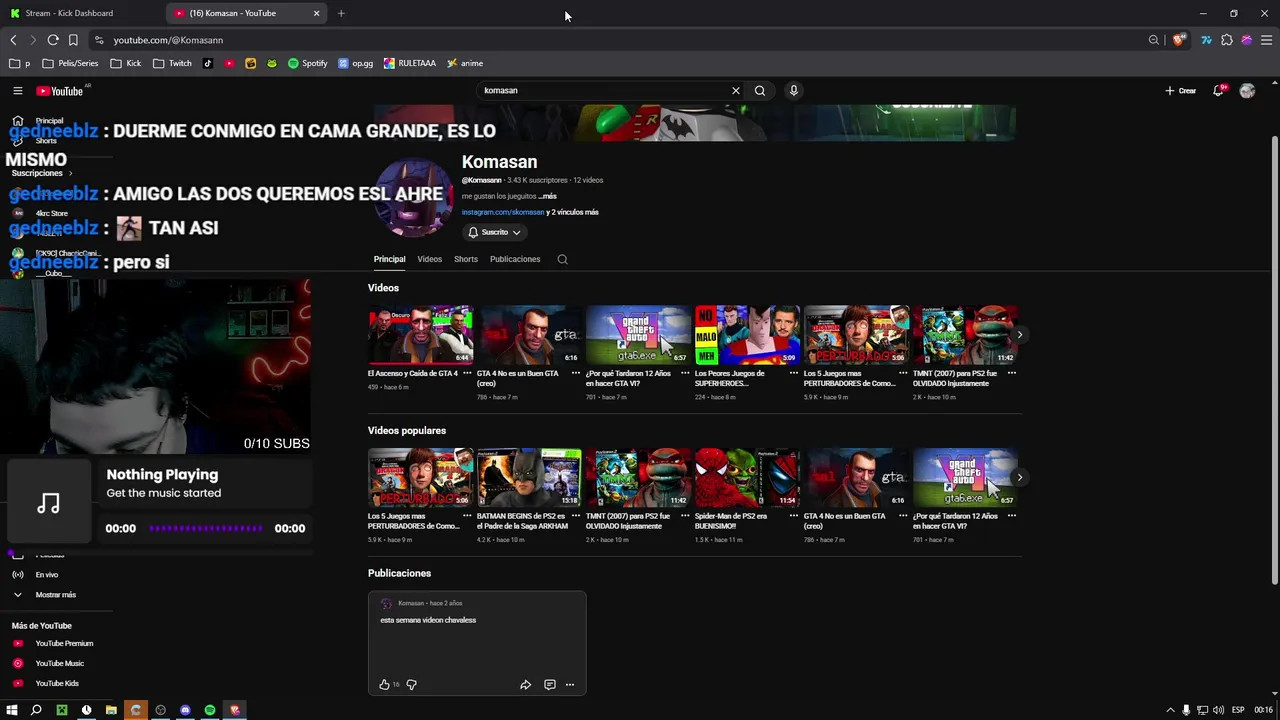Open Spotify from the taskbar

point(210,710)
